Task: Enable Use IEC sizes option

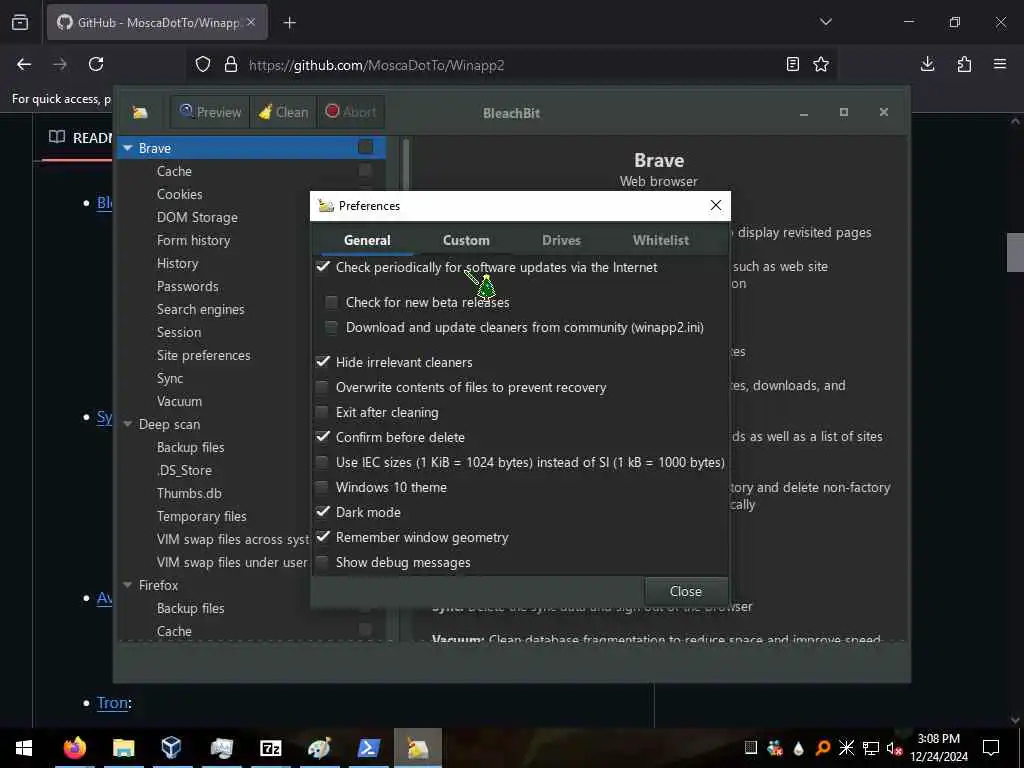Action: click(x=323, y=462)
